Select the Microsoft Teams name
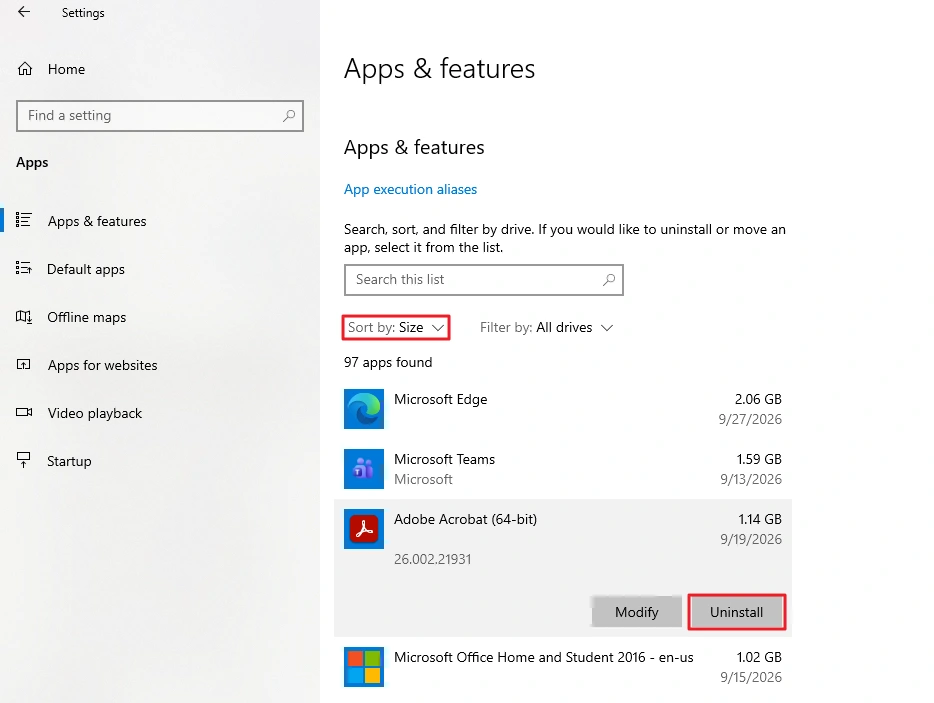The image size is (934, 703). point(444,459)
